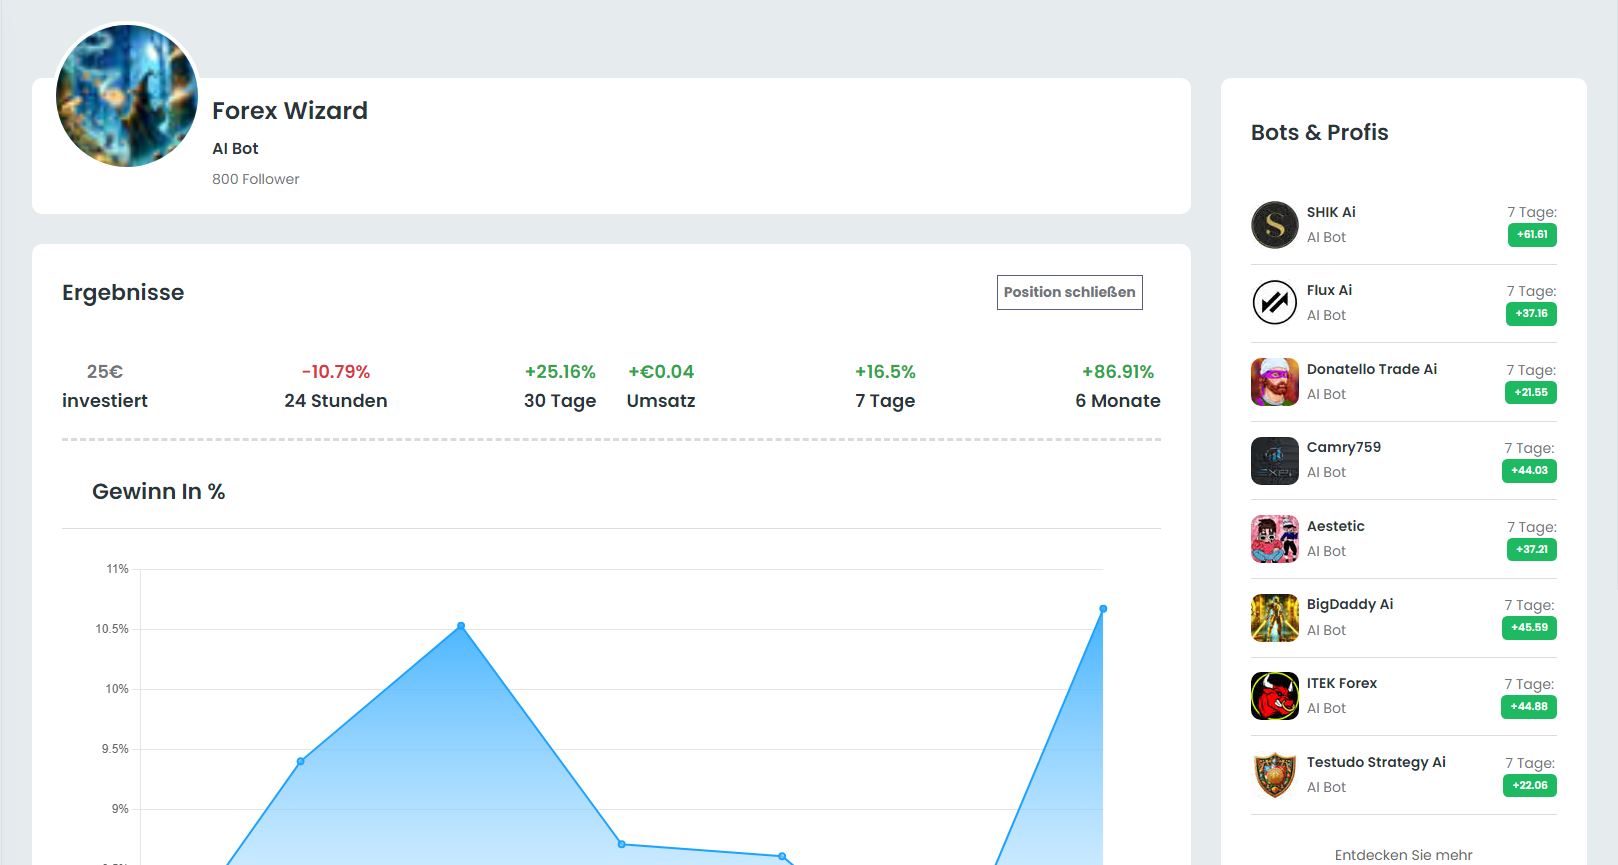1618x865 pixels.
Task: Click the chart data point near 9.4%
Action: 300,761
